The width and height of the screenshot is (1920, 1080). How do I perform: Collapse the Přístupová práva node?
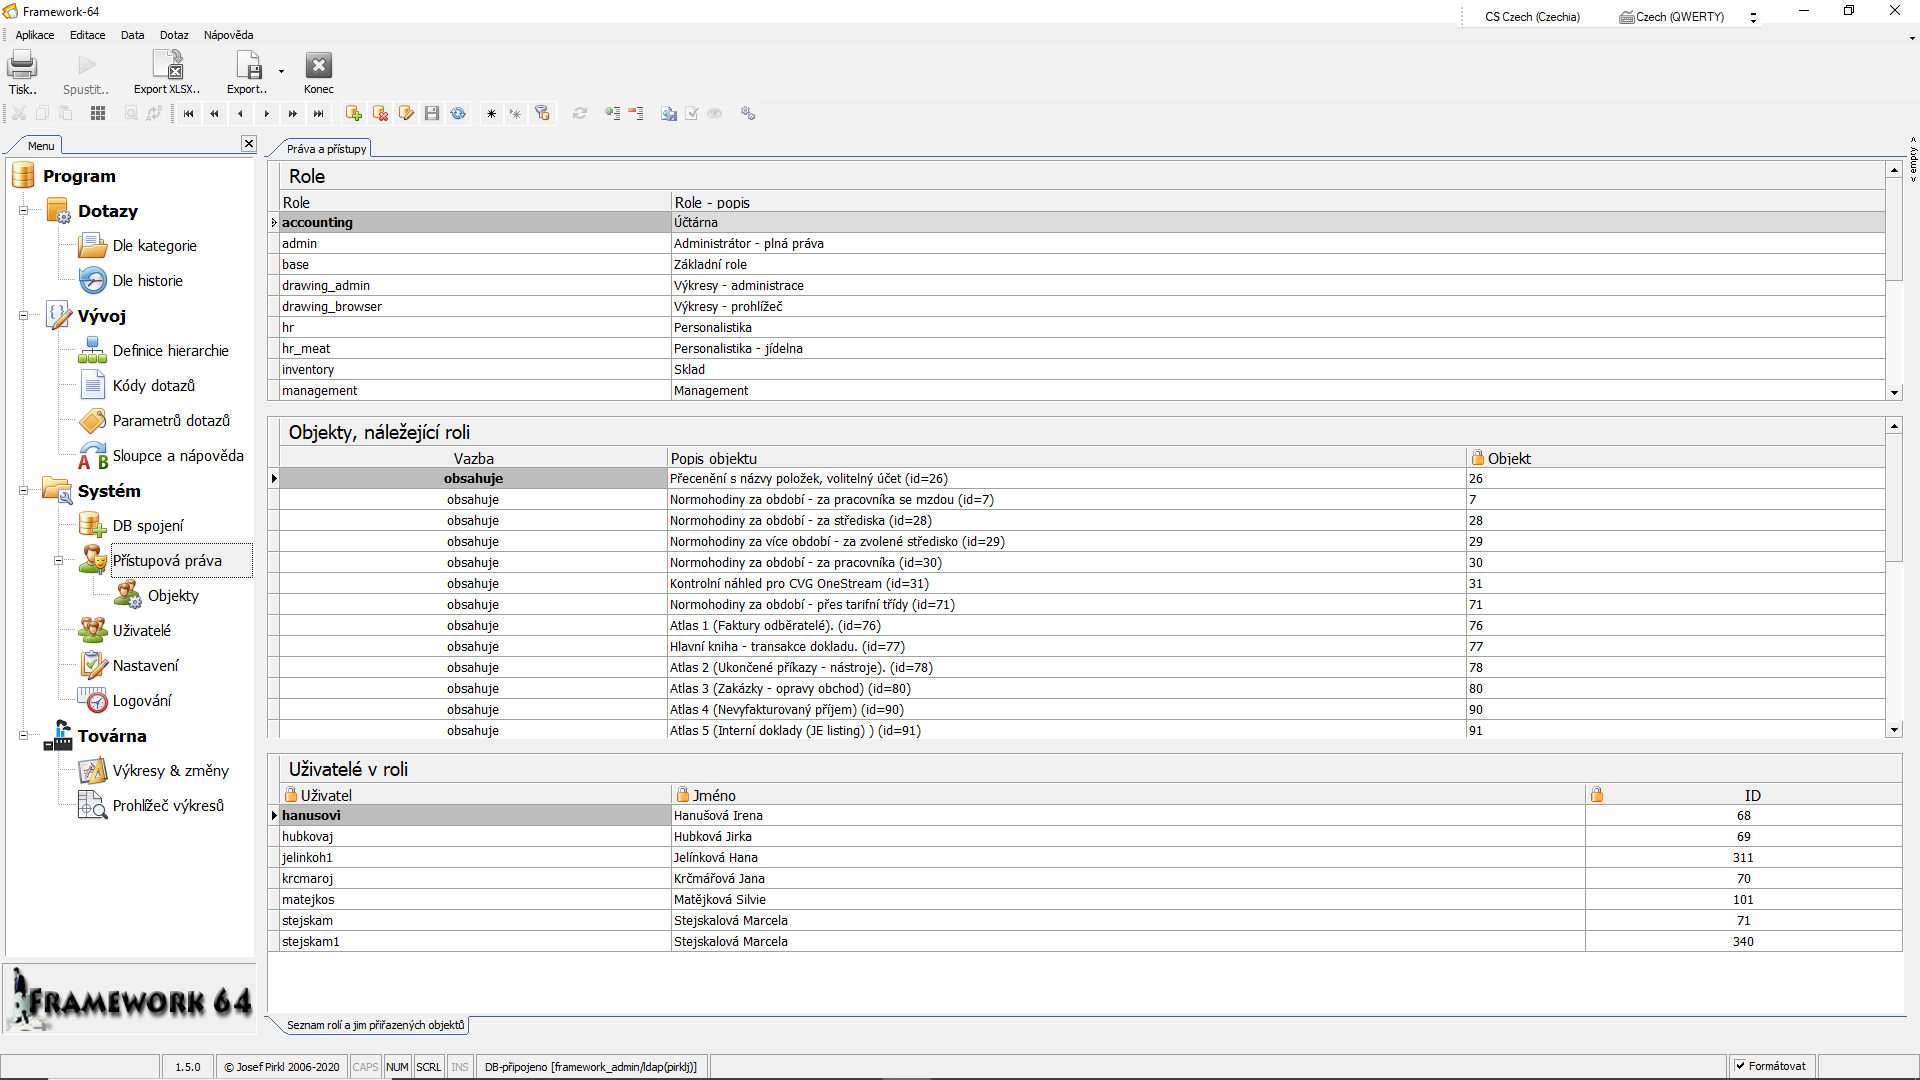(x=58, y=561)
